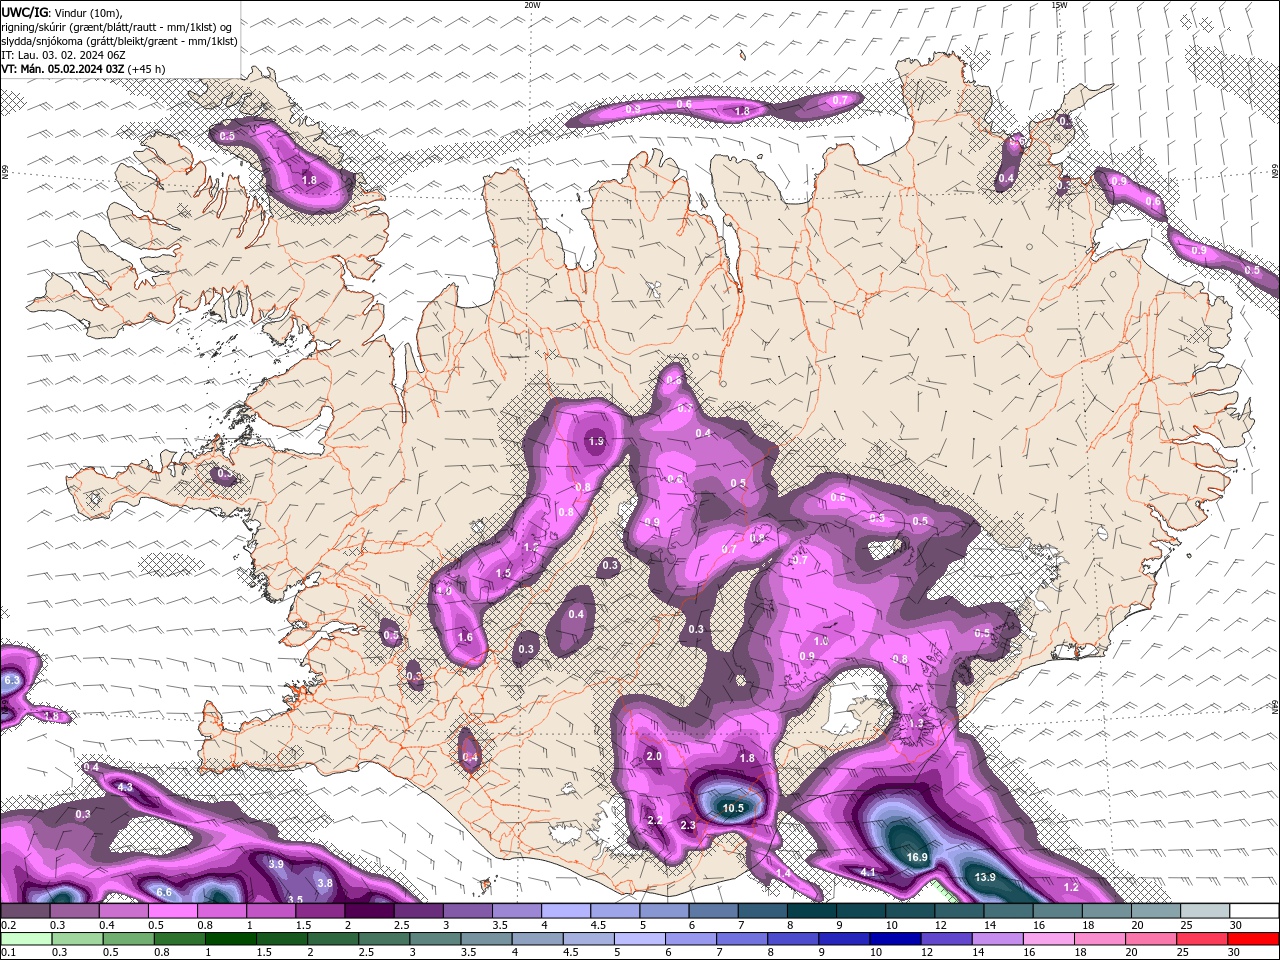Select the 2.3 value beside the 10.5 cell
This screenshot has height=960, width=1280.
tap(688, 825)
